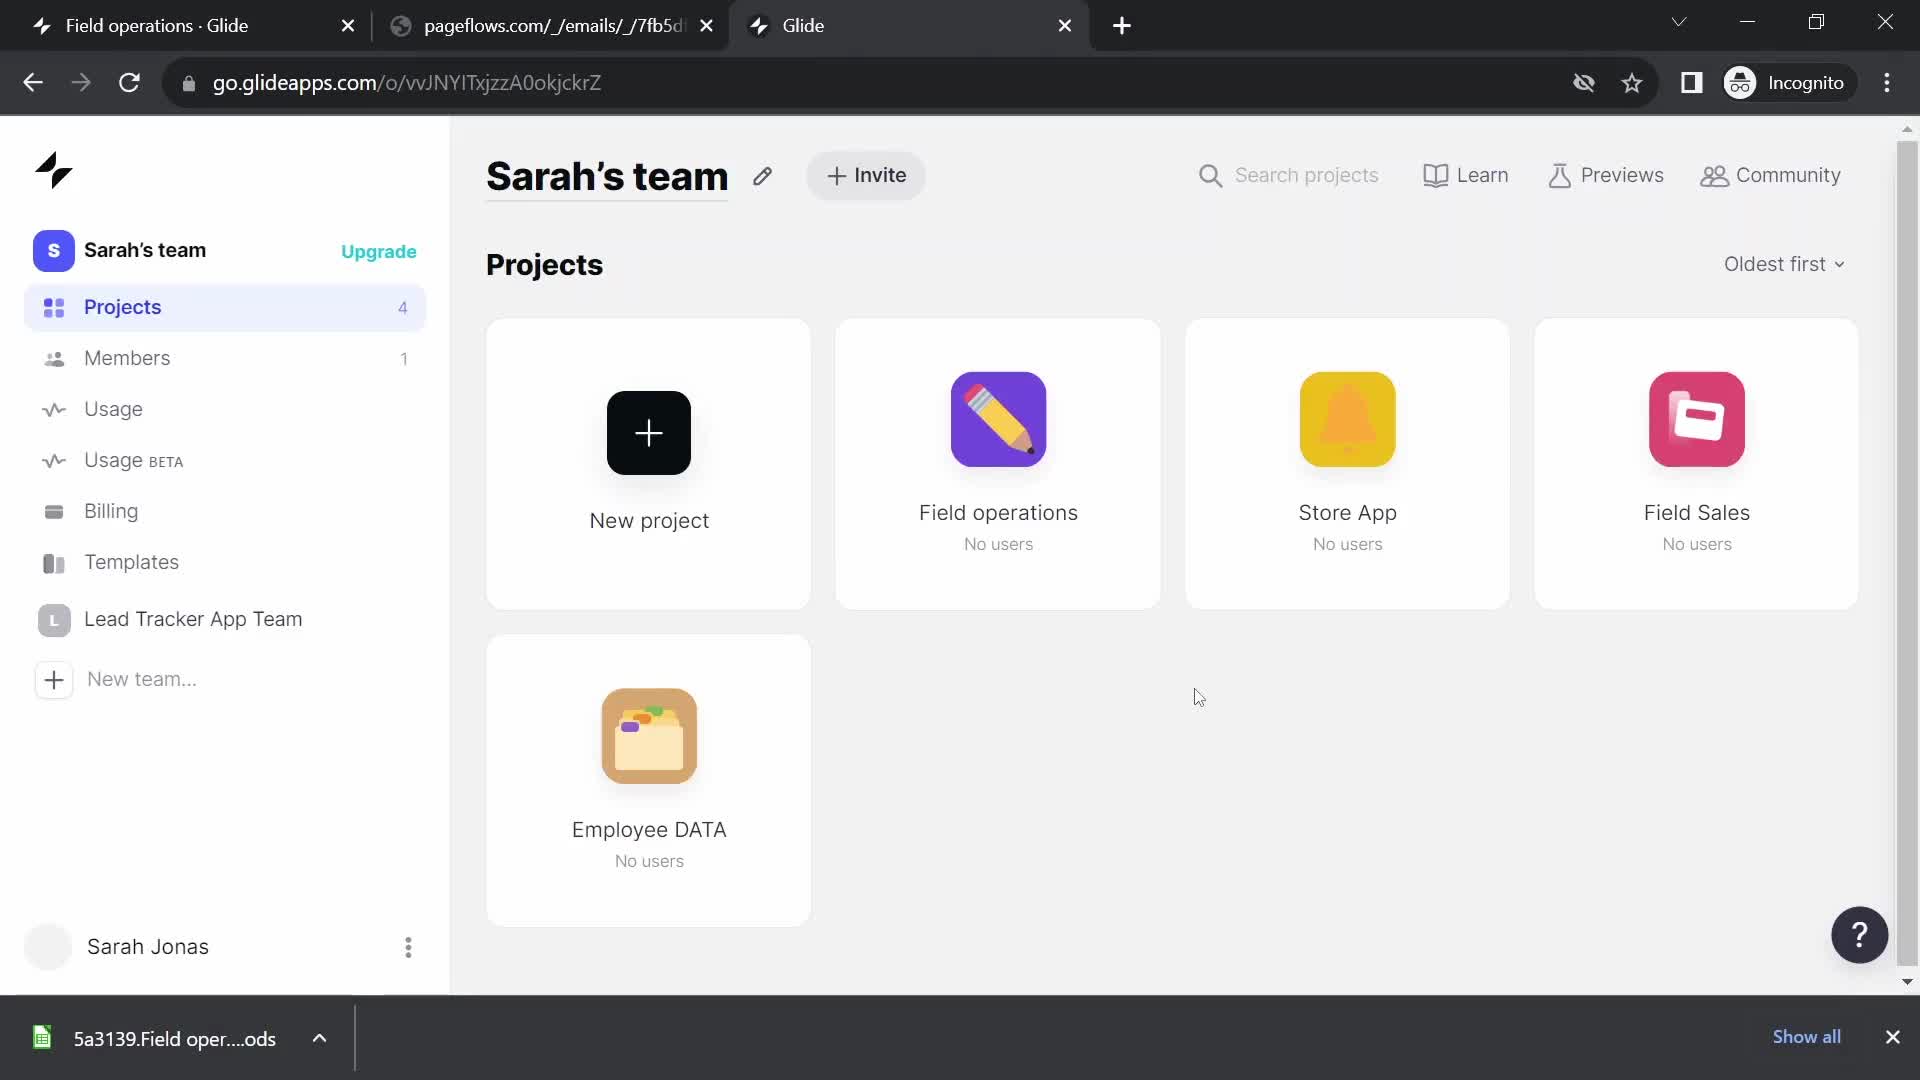Screen dimensions: 1920x1080
Task: Click the browser back arrow
Action: tap(33, 83)
